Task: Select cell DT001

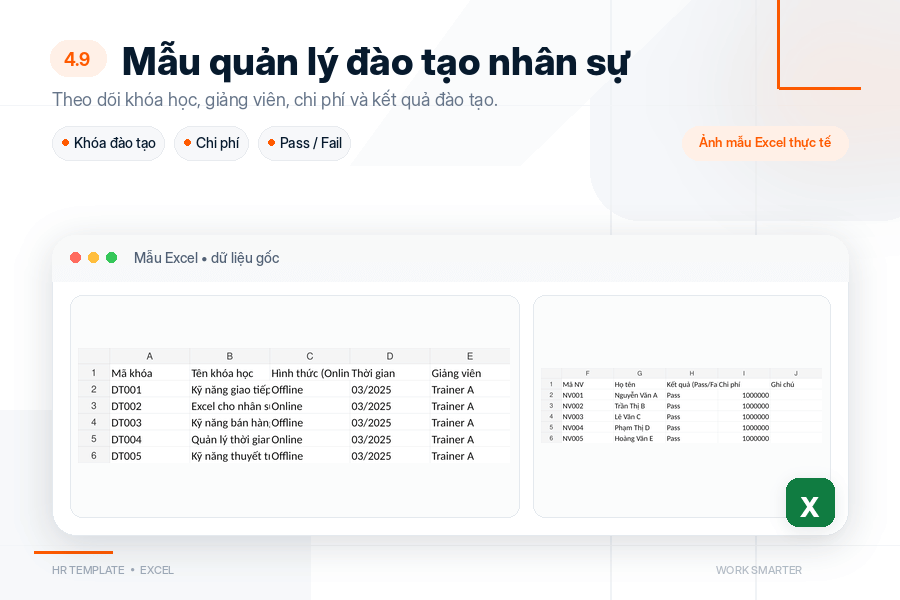Action: click(150, 390)
